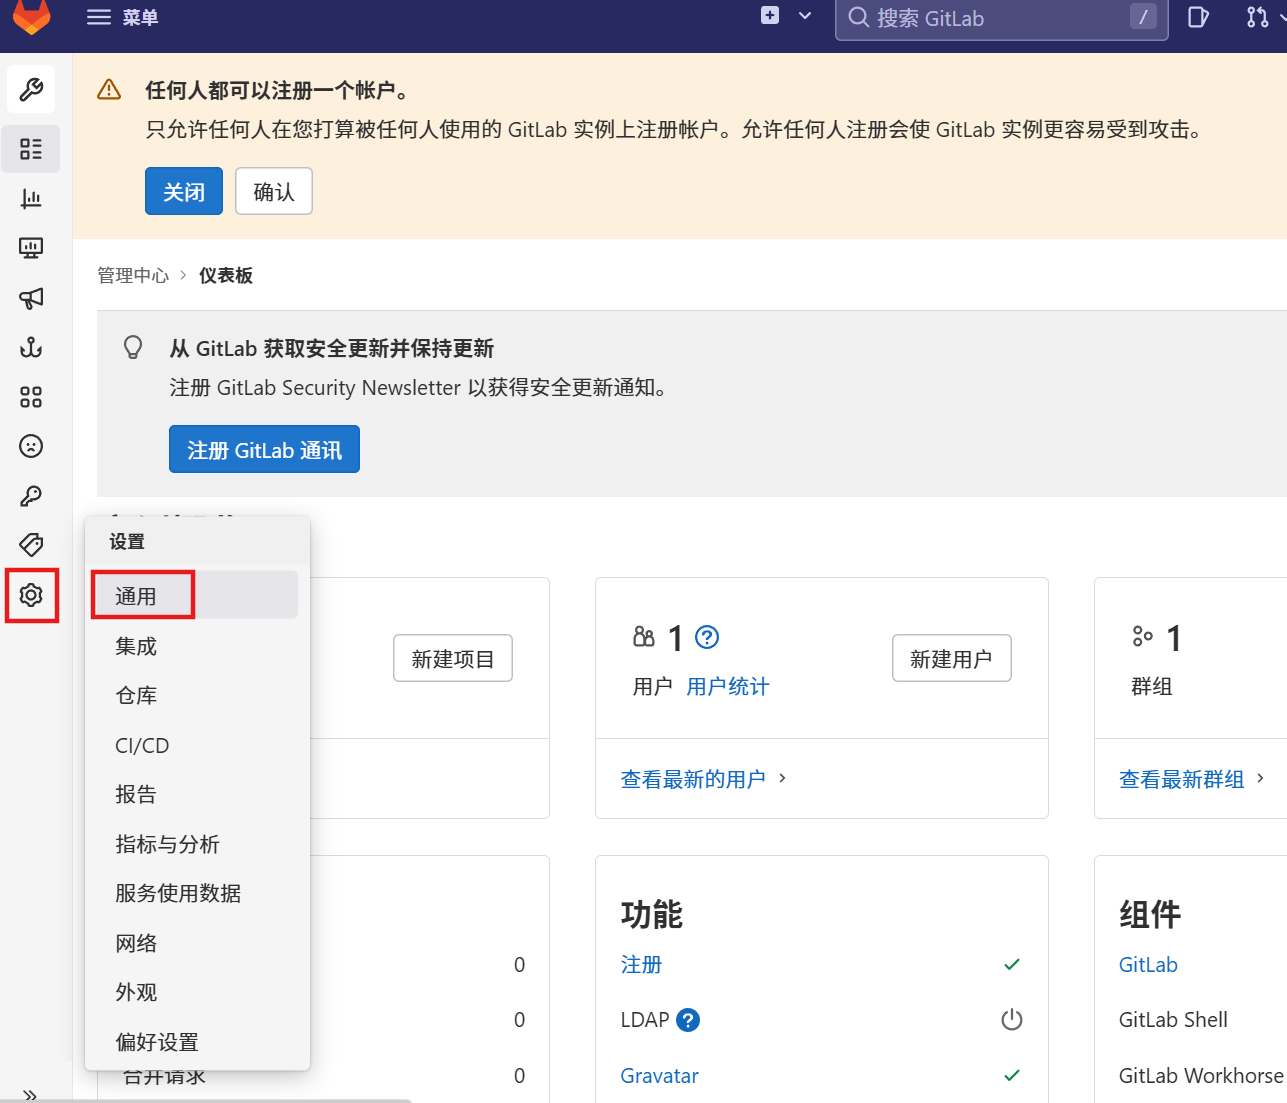Click the Gravatar enabled checkmark icon
The image size is (1287, 1103).
(x=1012, y=1076)
